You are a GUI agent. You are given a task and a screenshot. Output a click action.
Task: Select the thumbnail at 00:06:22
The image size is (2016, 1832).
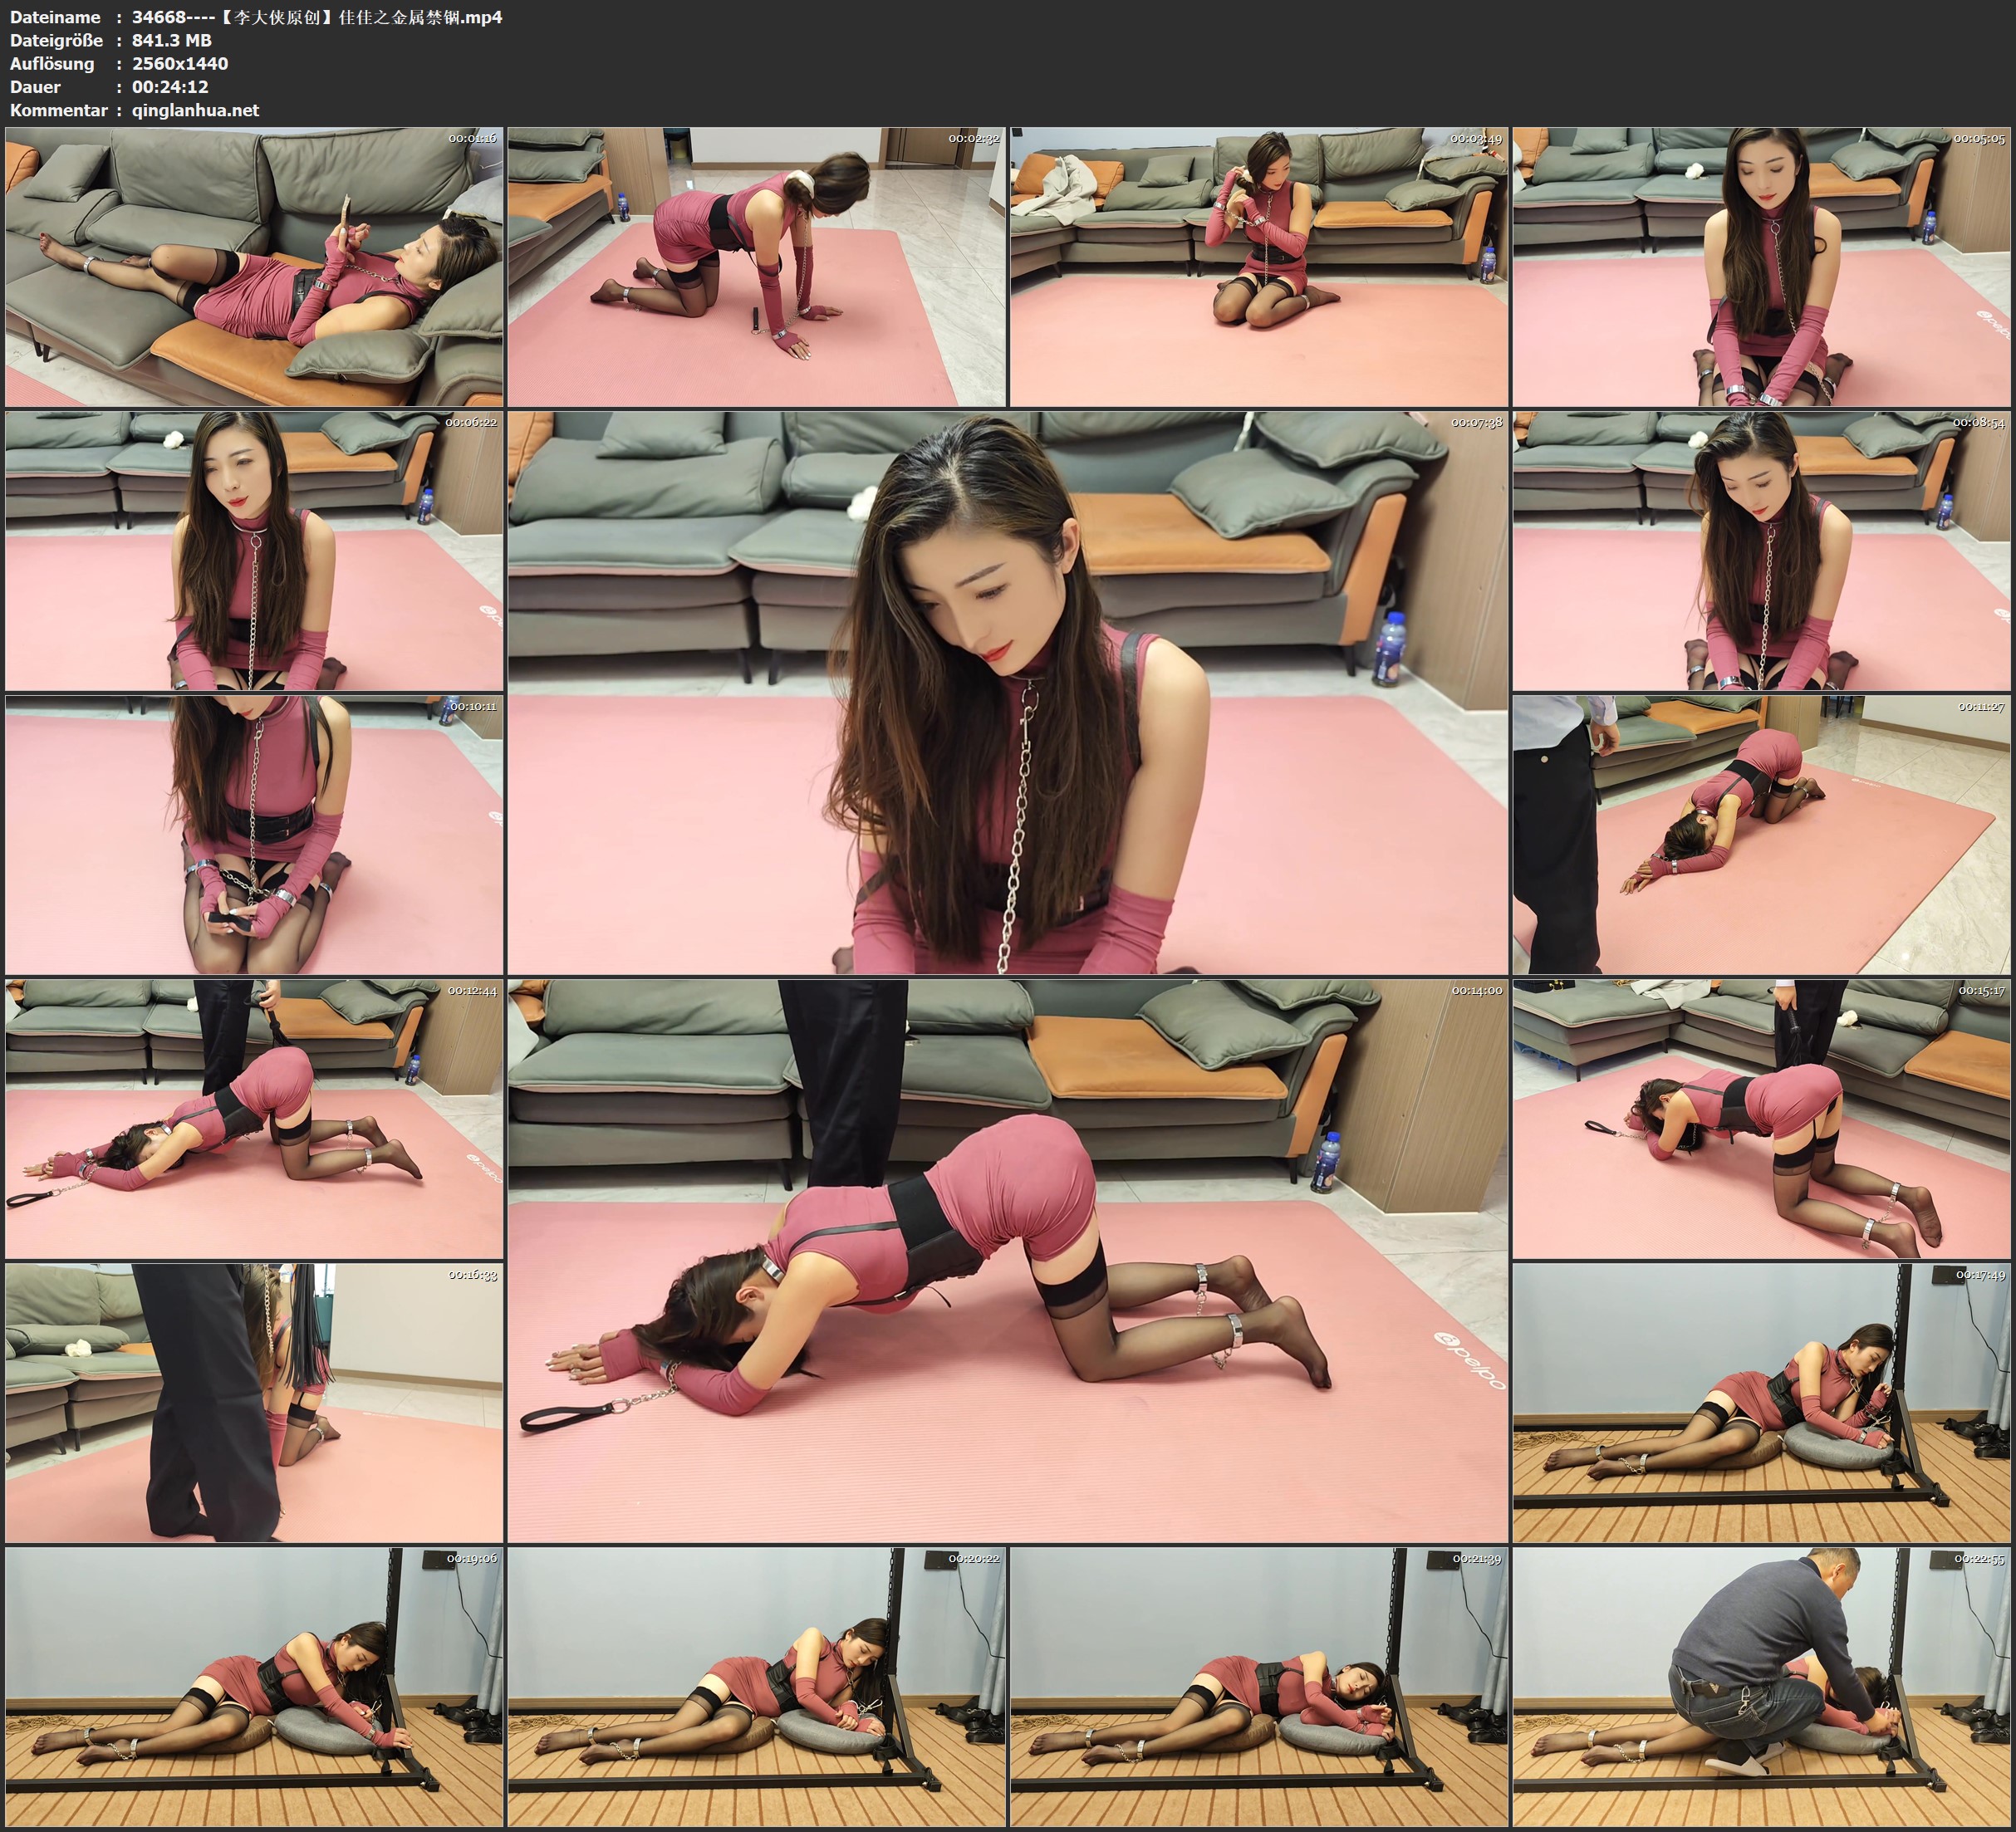(x=254, y=550)
